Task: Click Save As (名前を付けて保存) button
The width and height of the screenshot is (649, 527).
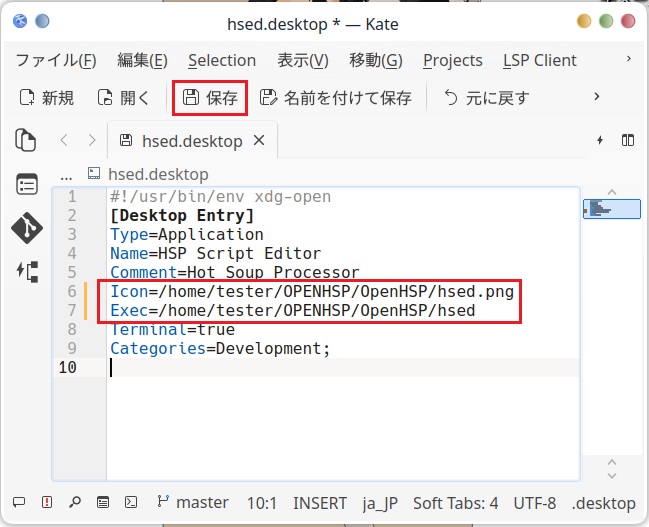Action: point(336,98)
